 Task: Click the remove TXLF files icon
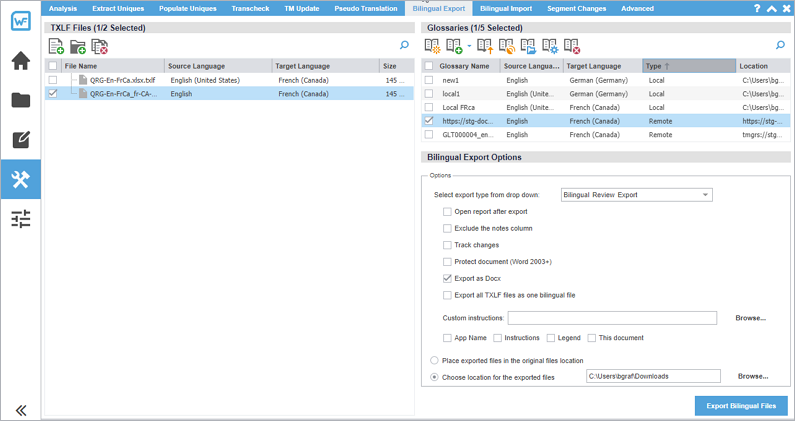pos(99,46)
